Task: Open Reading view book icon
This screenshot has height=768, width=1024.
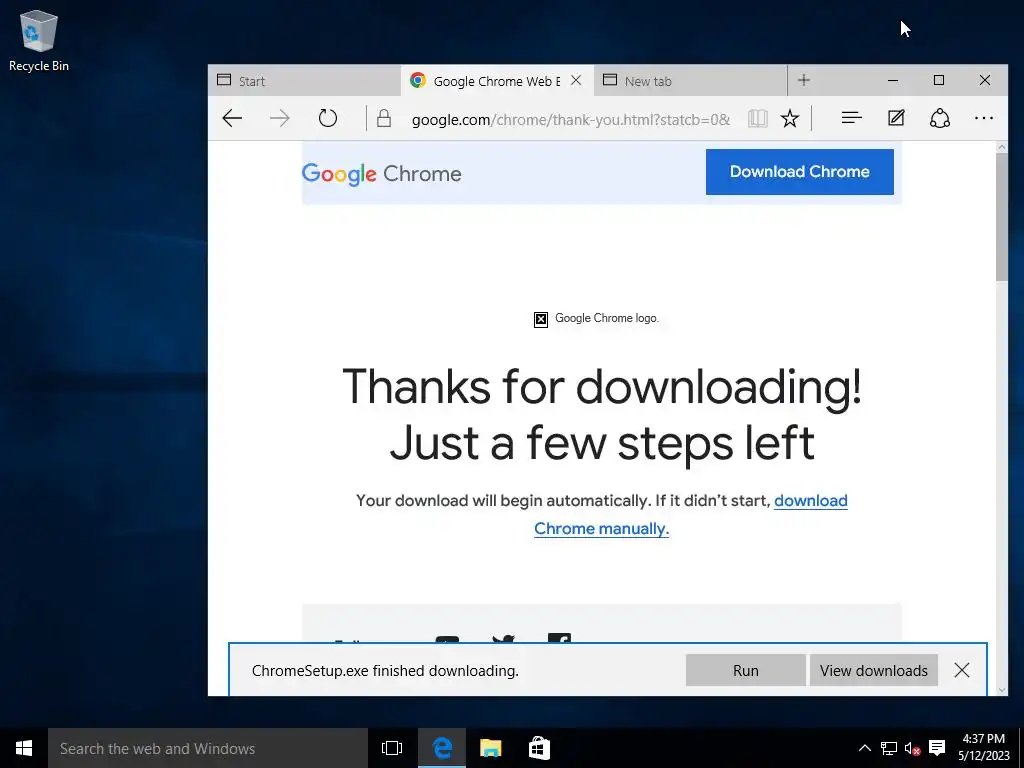Action: (758, 118)
